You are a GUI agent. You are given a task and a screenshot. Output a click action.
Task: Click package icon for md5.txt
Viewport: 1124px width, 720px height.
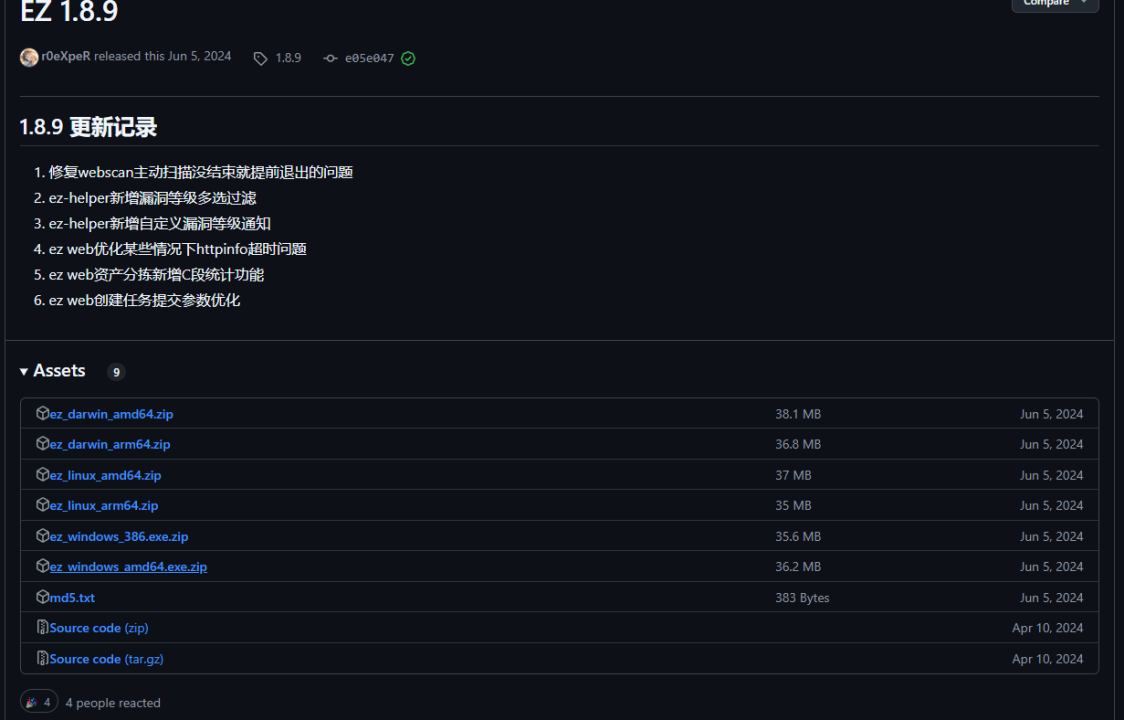[42, 597]
